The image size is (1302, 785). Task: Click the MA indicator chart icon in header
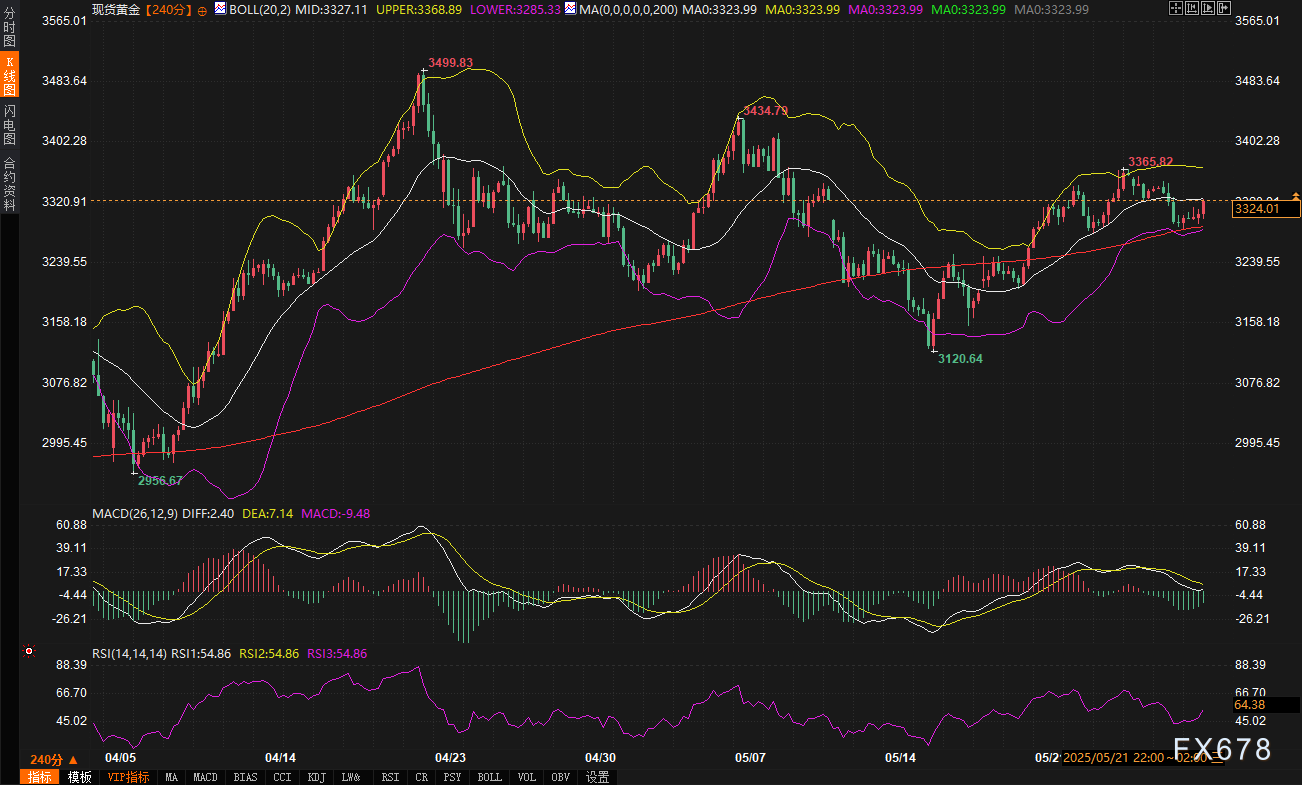tap(569, 9)
